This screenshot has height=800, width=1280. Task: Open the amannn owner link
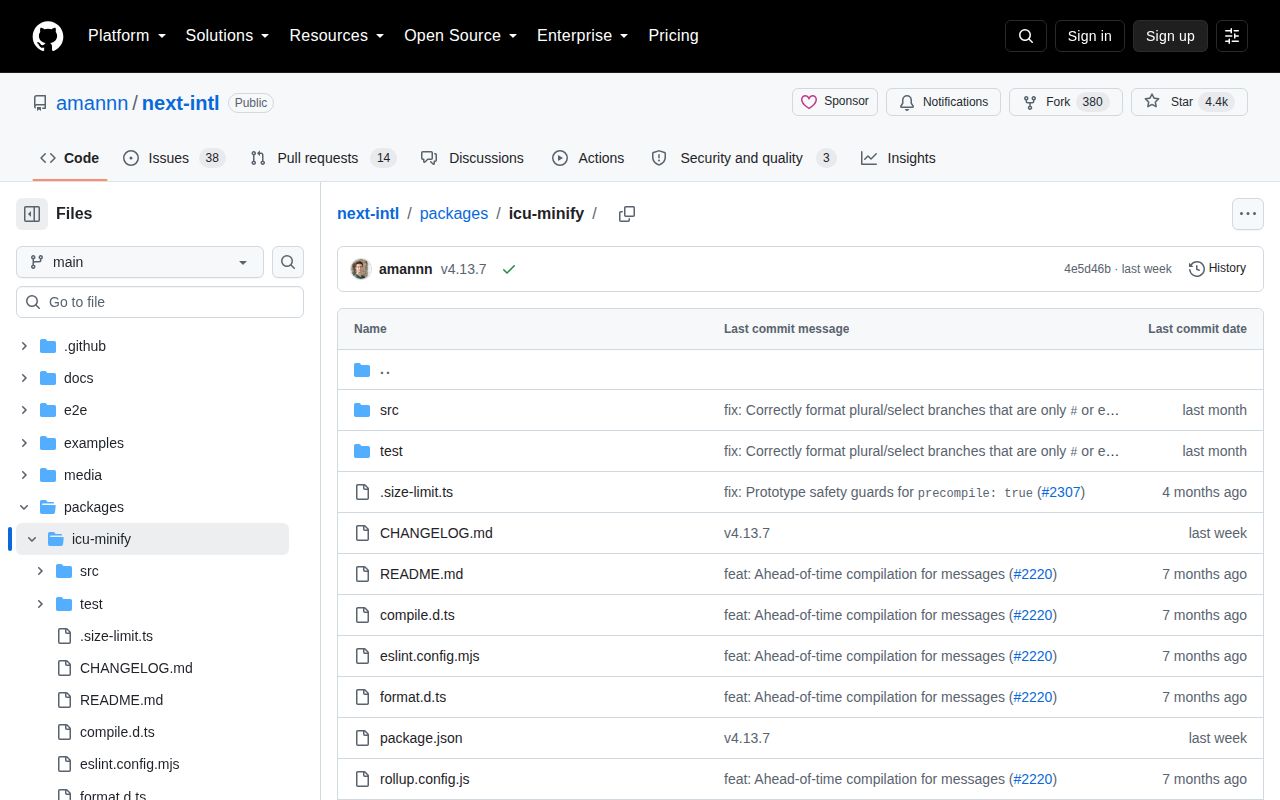coord(92,102)
